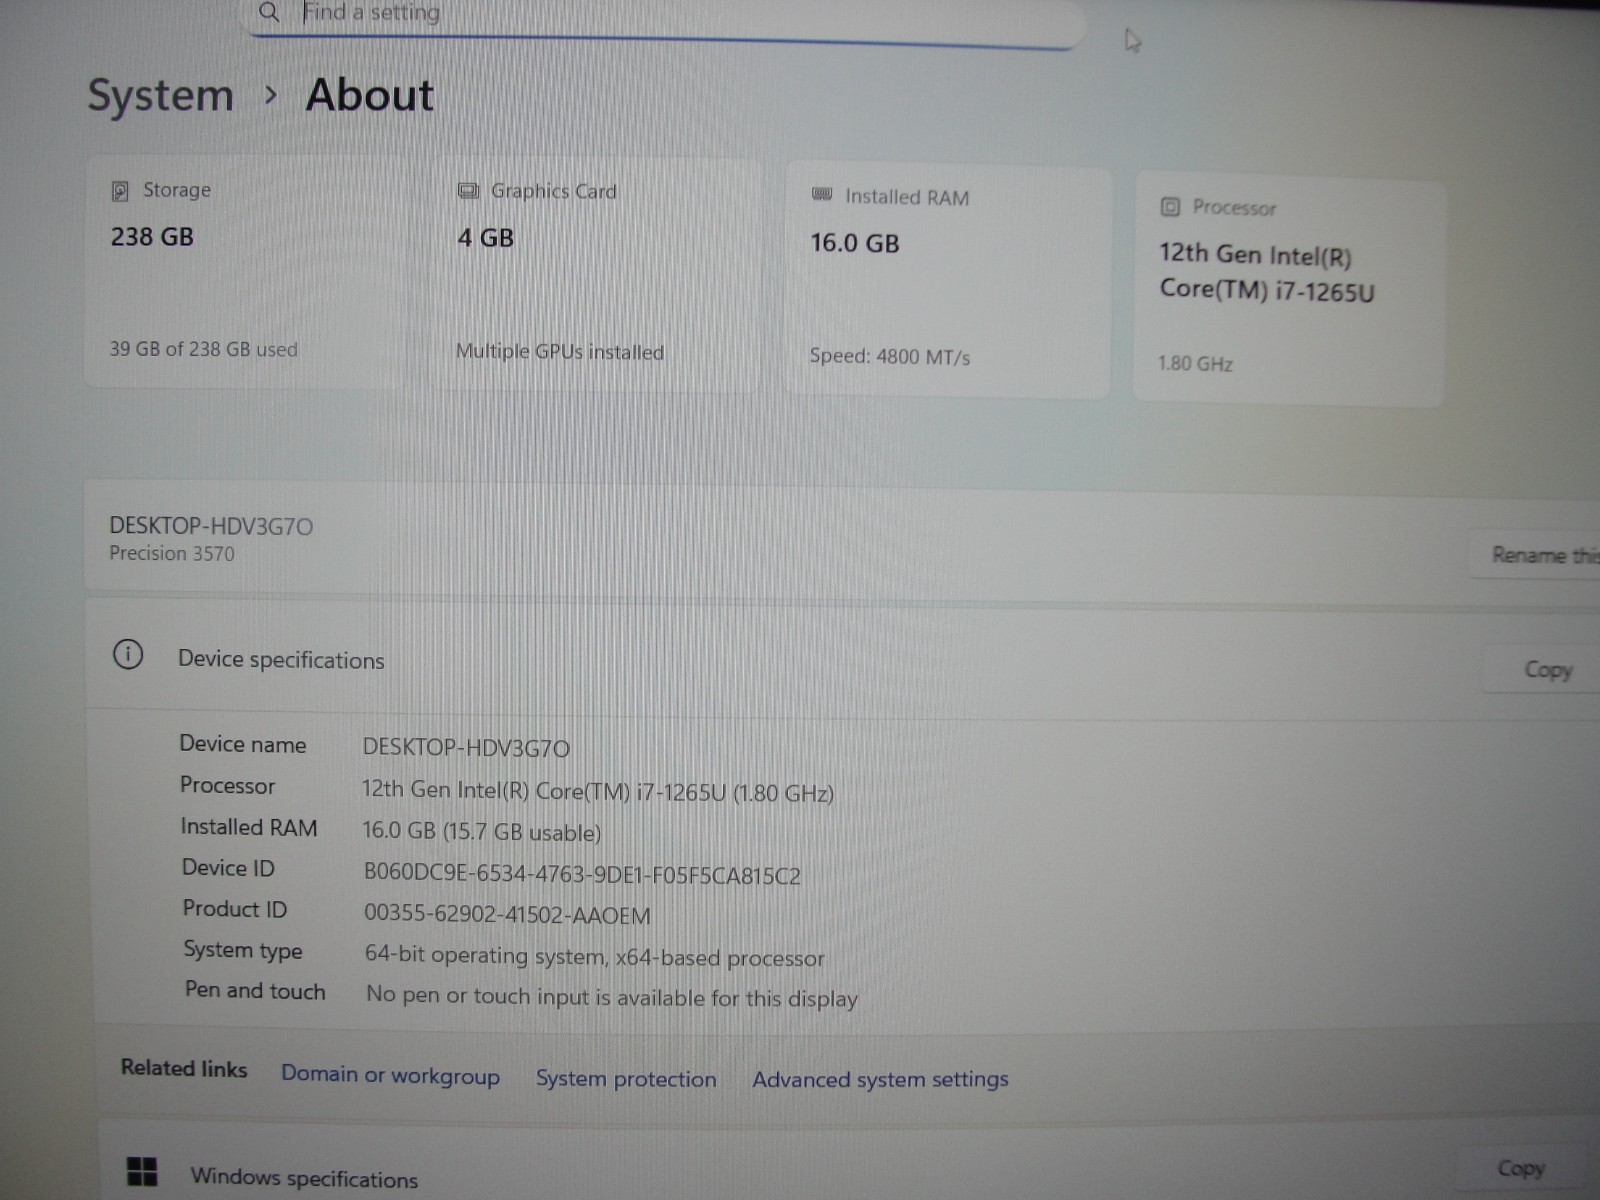
Task: Select the 64-bit operating system text
Action: coord(594,956)
